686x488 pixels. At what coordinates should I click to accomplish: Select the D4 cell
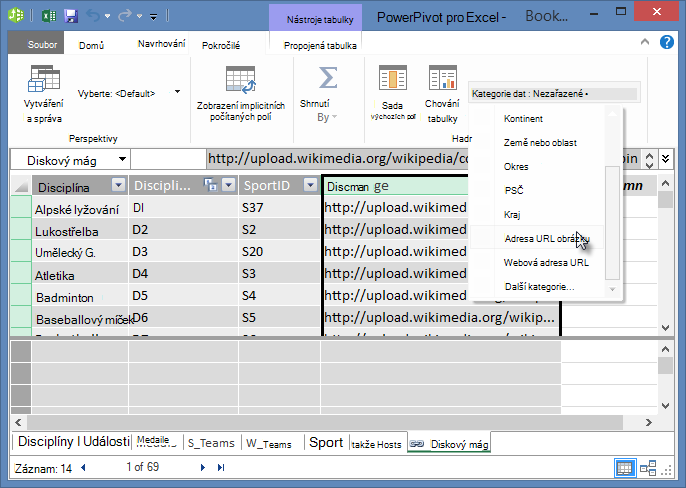[x=184, y=274]
